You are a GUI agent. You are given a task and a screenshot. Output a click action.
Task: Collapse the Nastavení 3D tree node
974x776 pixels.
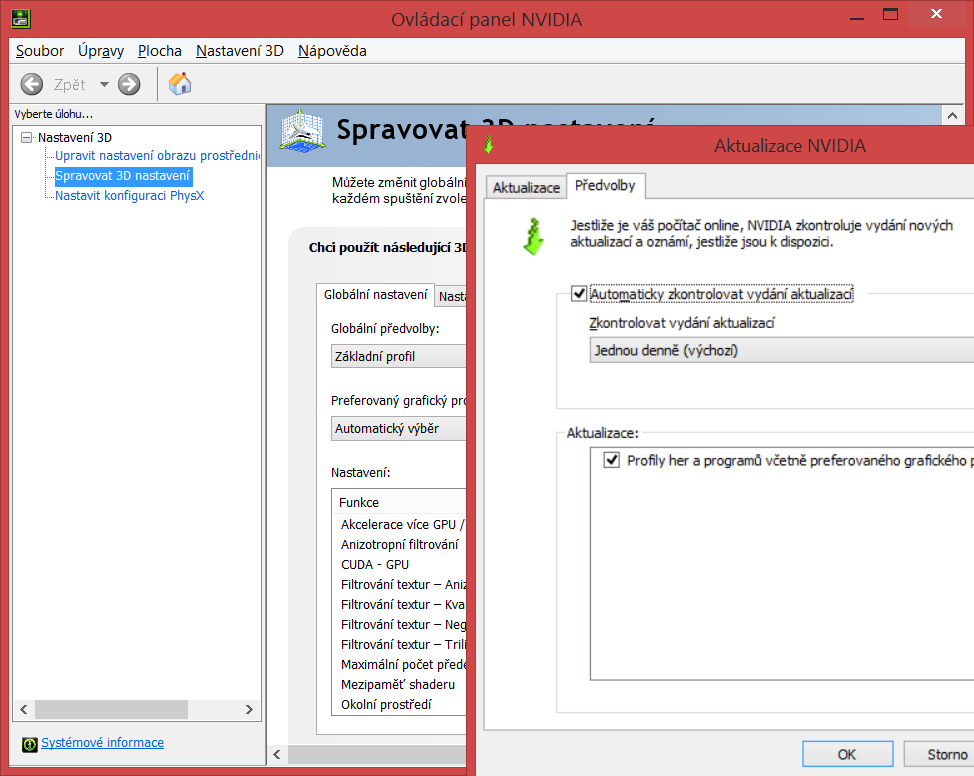[26, 137]
